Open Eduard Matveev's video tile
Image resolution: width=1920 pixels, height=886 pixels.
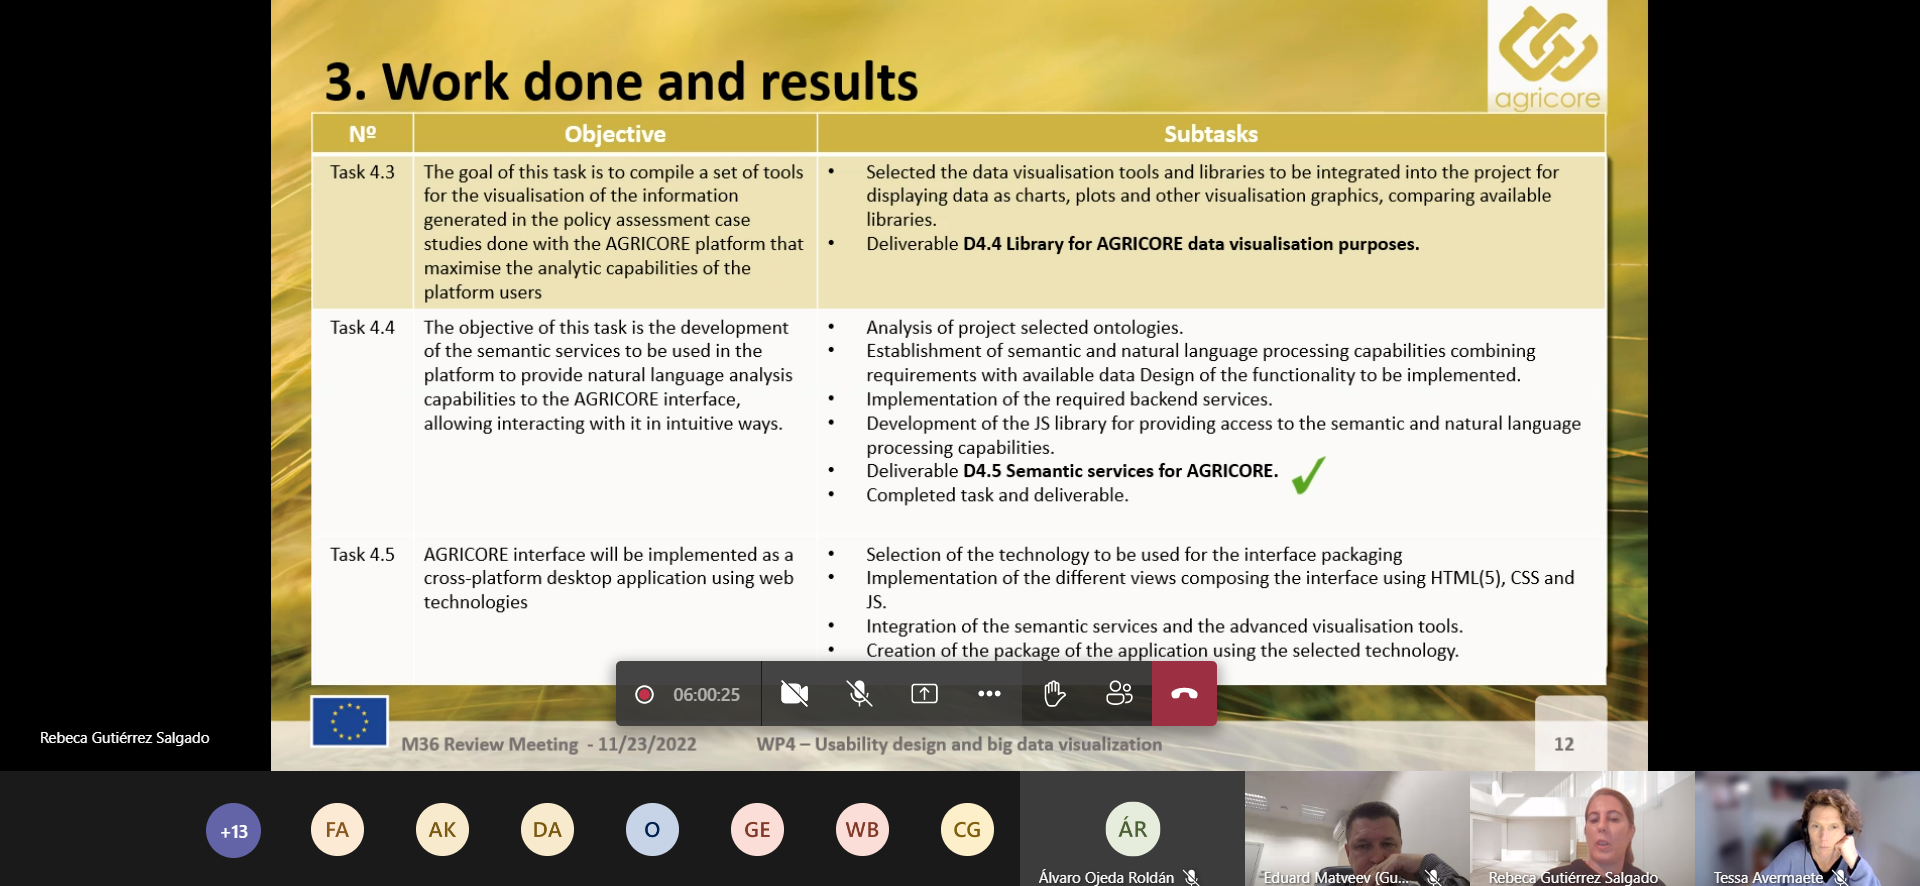point(1357,828)
